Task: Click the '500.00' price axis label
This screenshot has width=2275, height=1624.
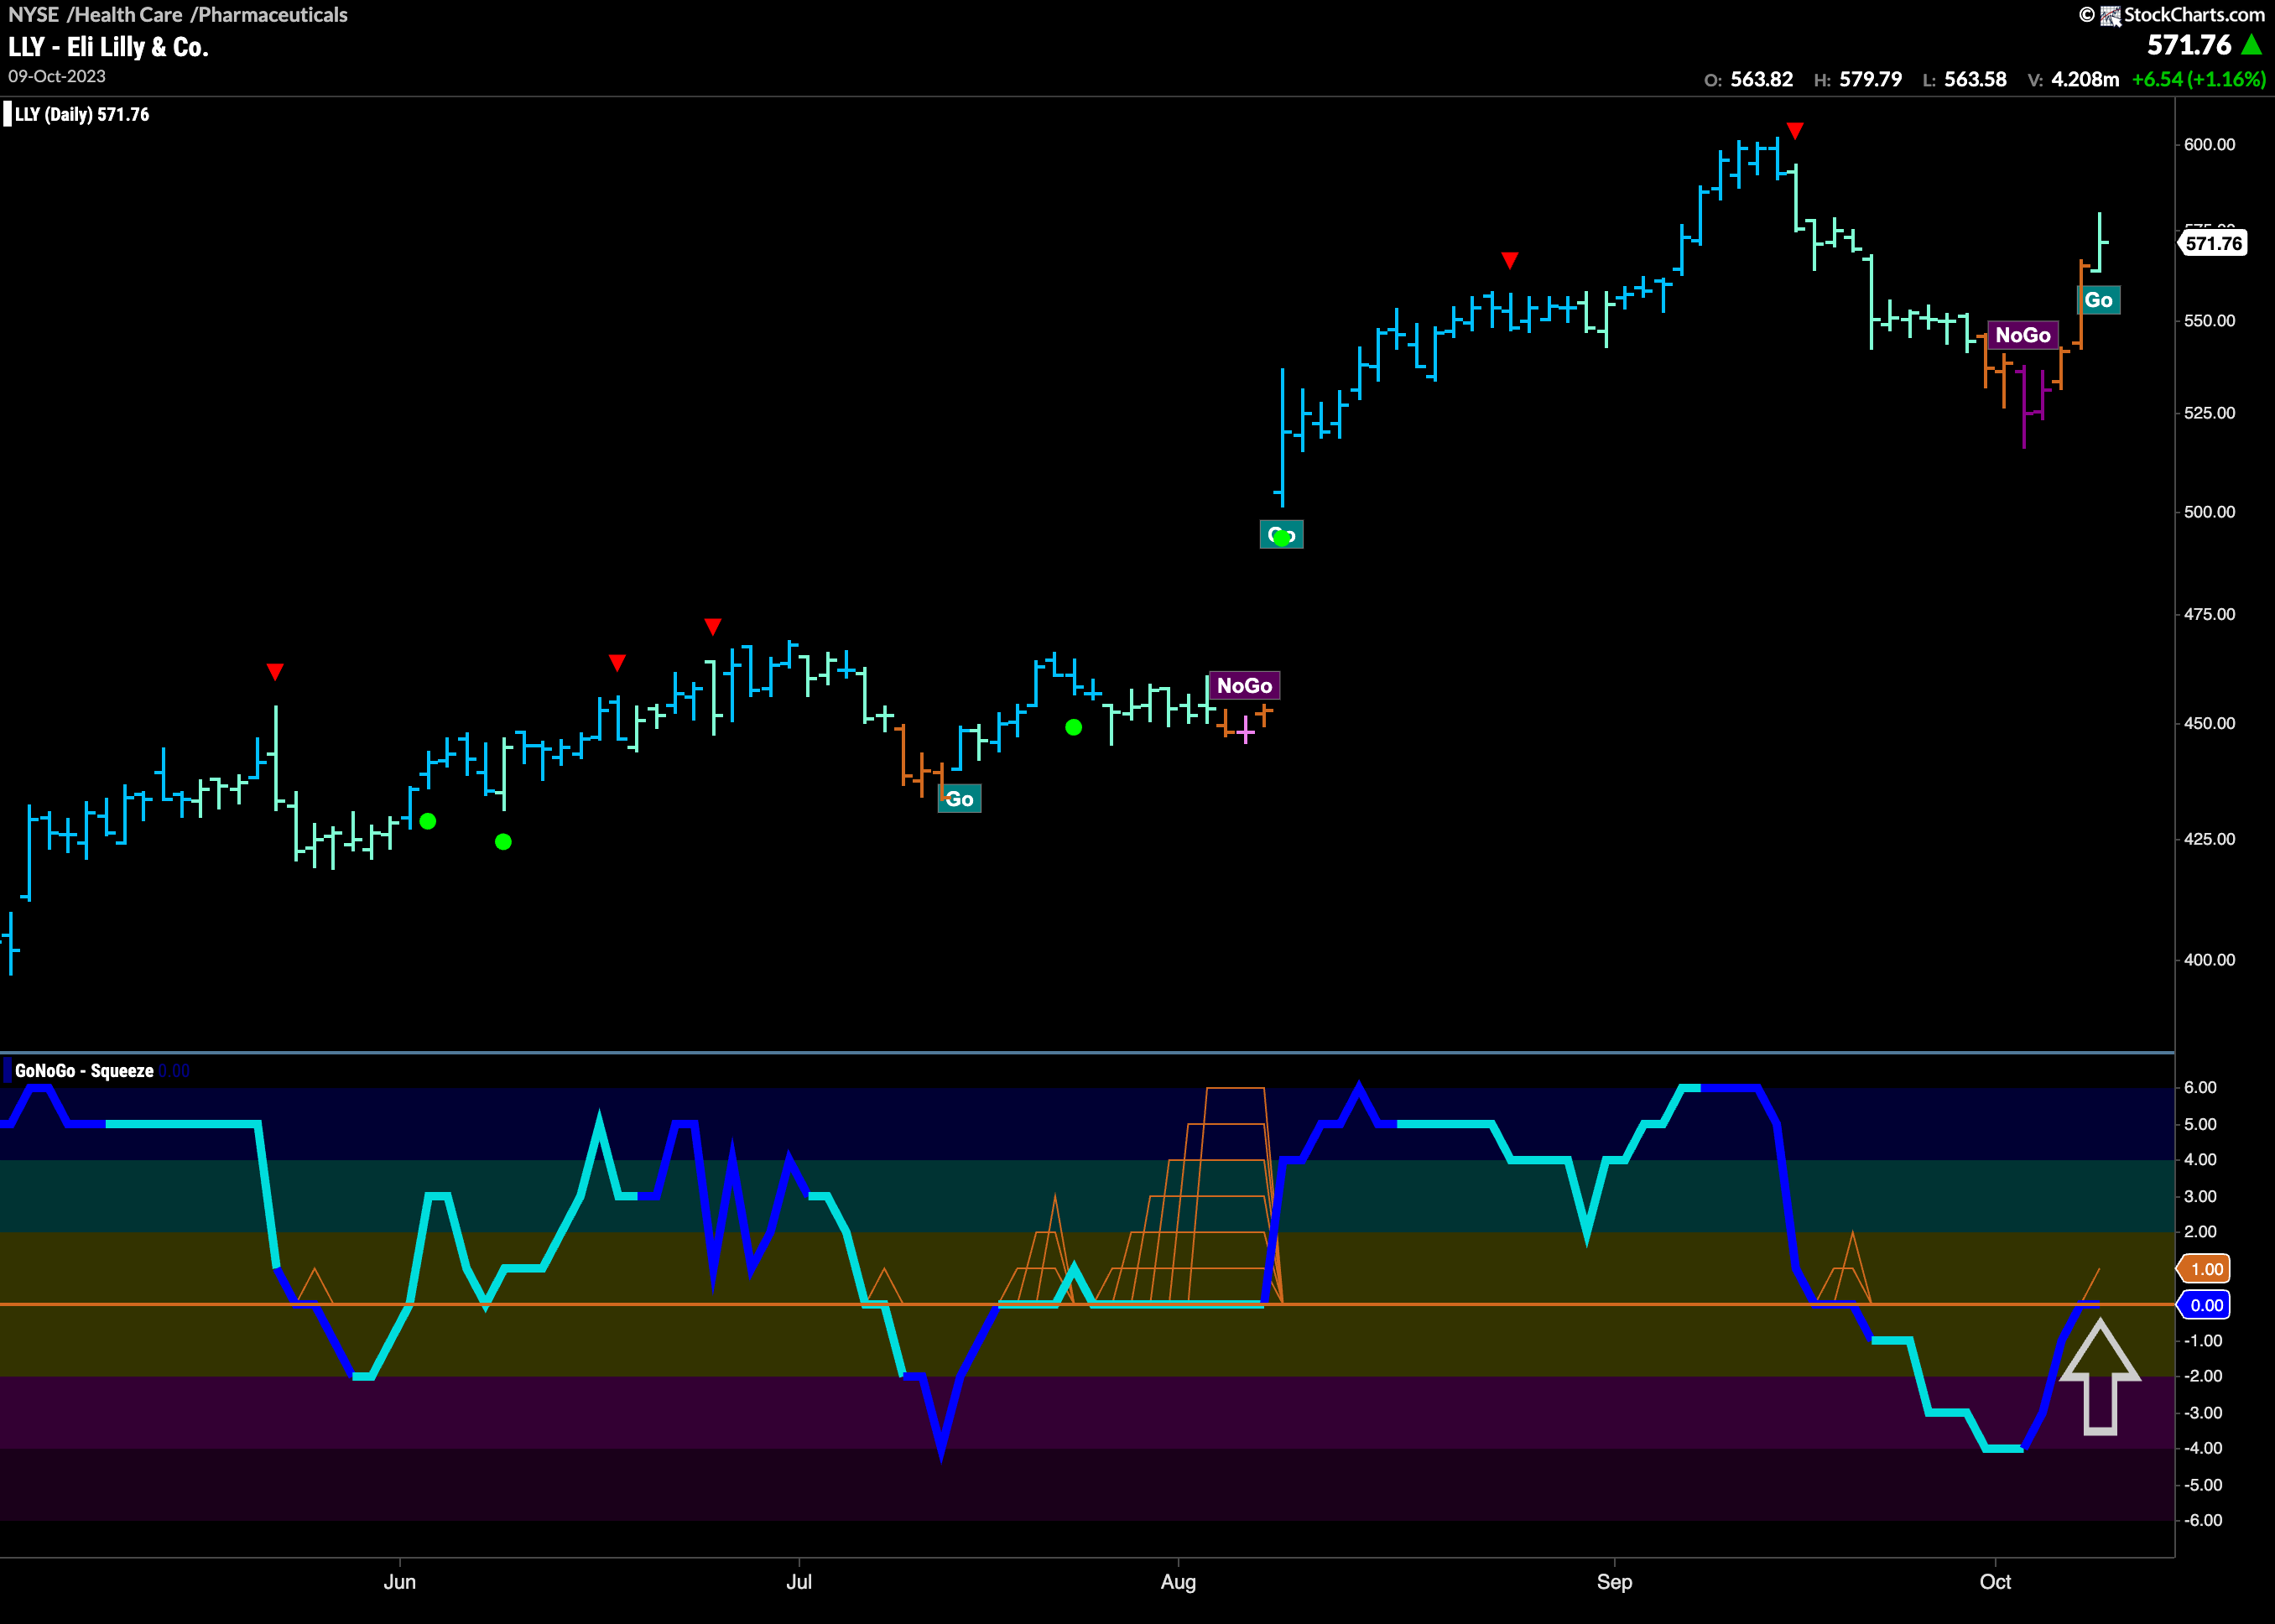Action: pos(2209,512)
